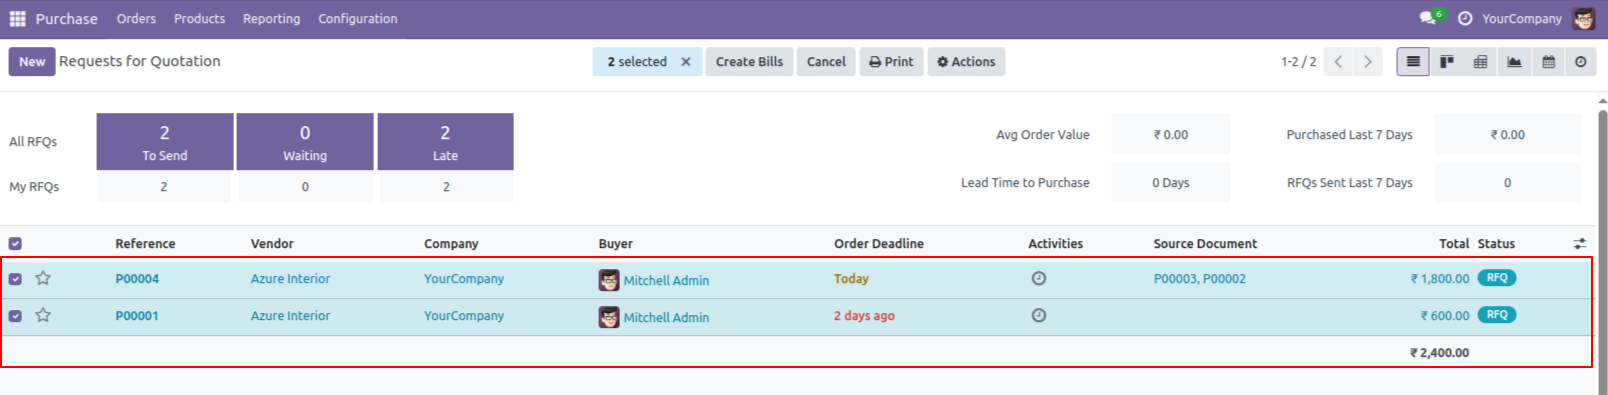Sort by Reference column header
Image resolution: width=1608 pixels, height=395 pixels.
[x=145, y=244]
